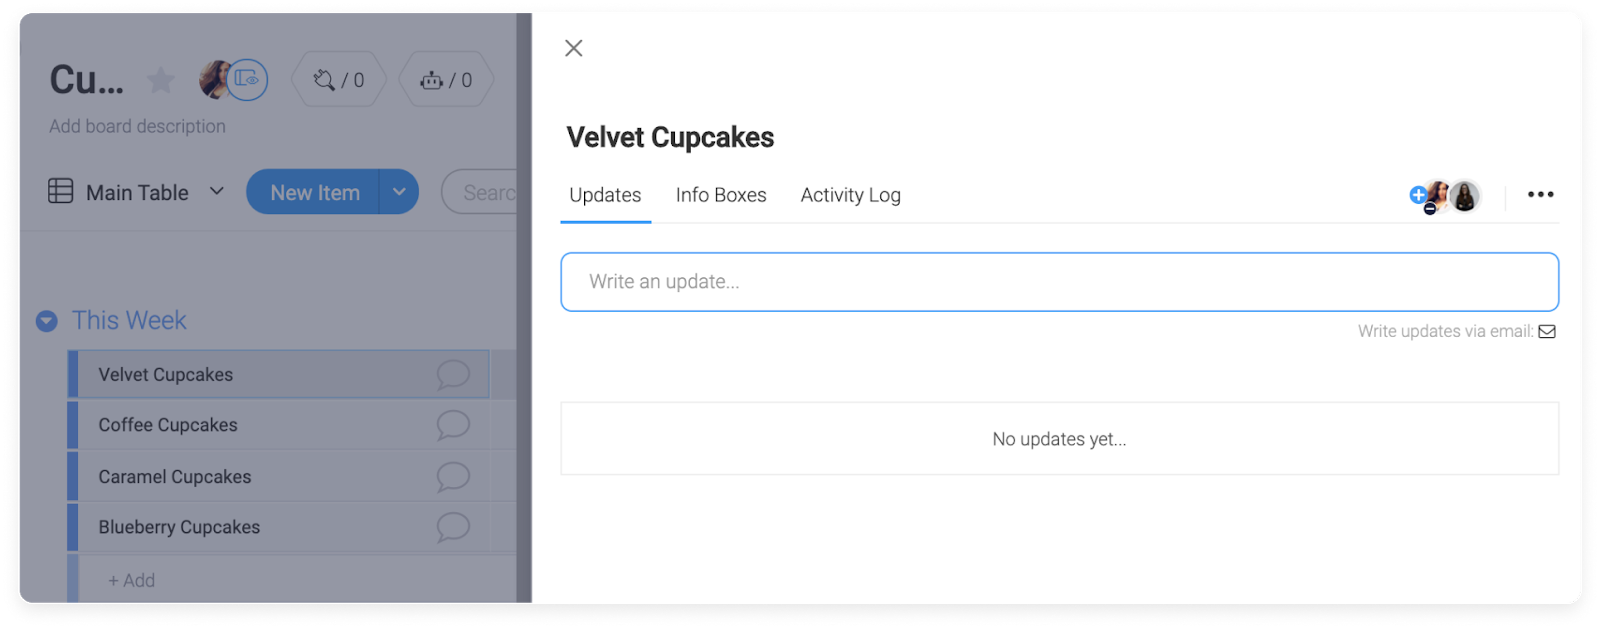The image size is (1600, 629).
Task: Click the + Add row link
Action: point(132,580)
